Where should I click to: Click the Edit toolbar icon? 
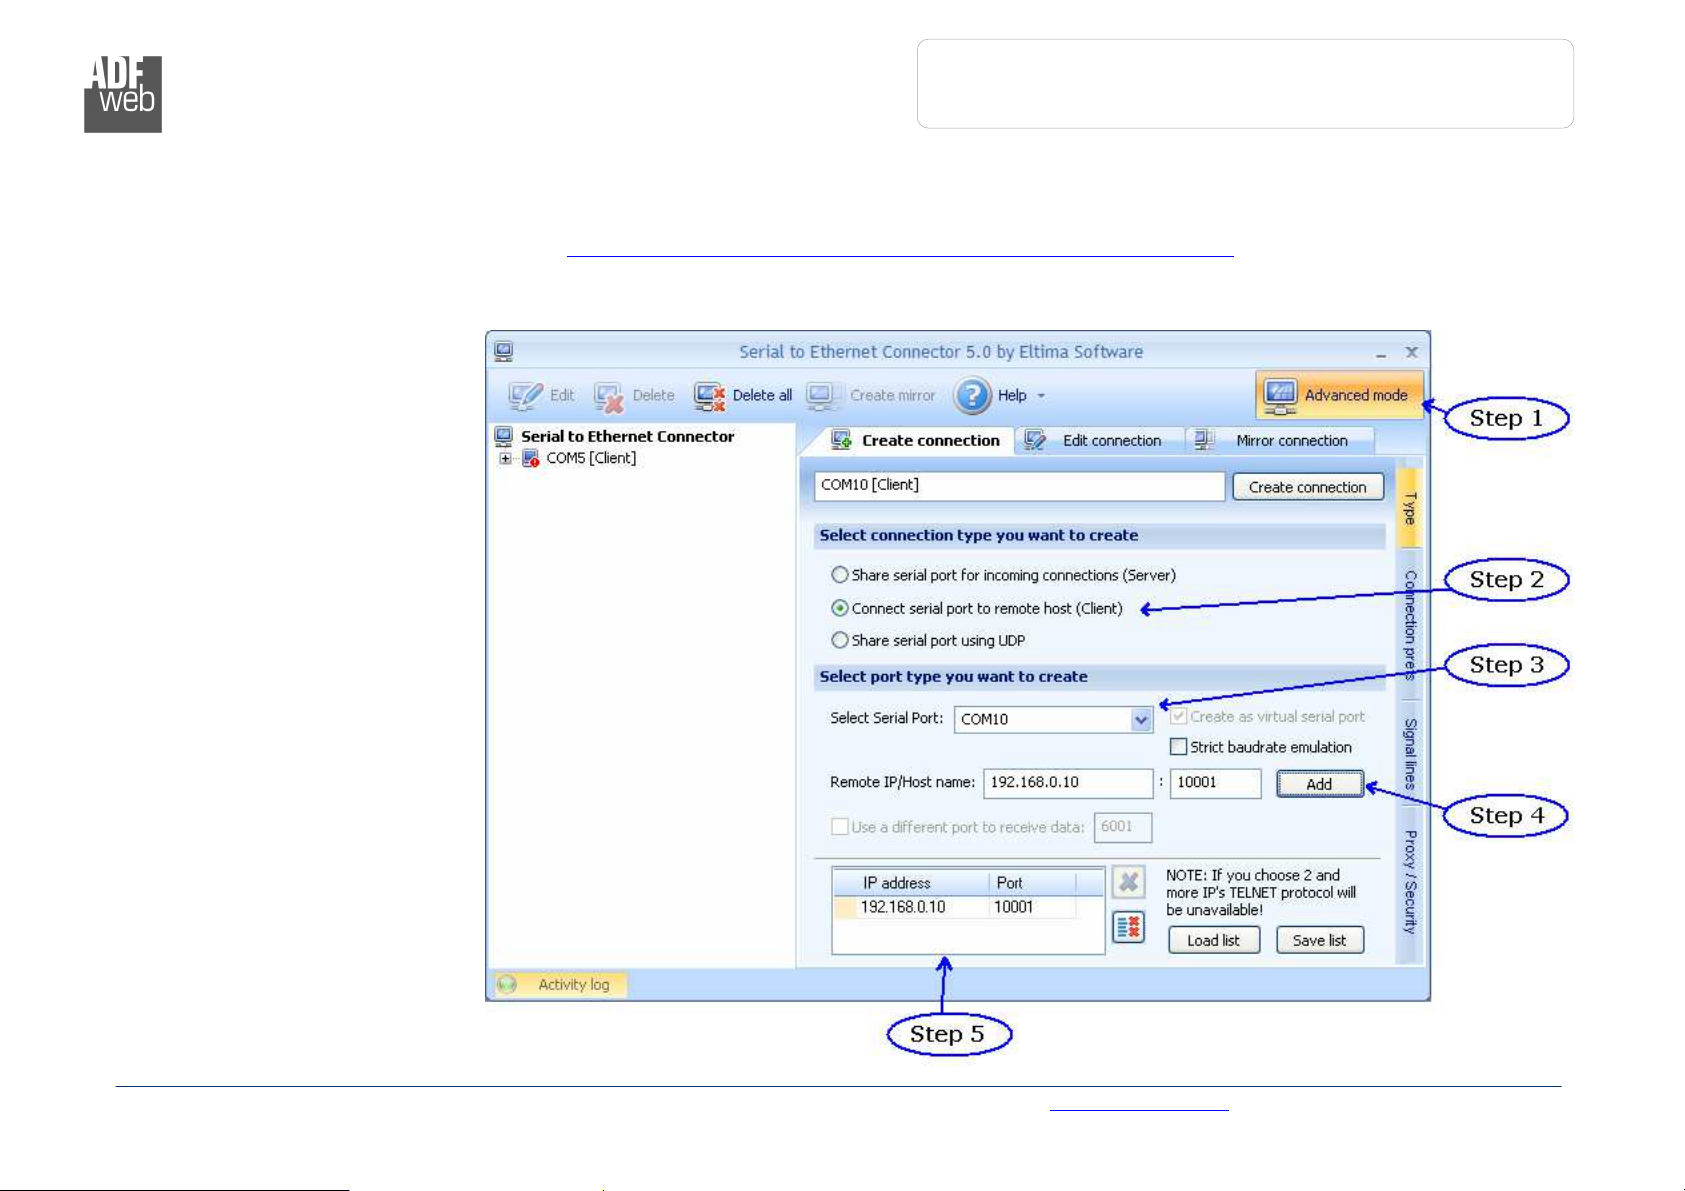(x=525, y=396)
